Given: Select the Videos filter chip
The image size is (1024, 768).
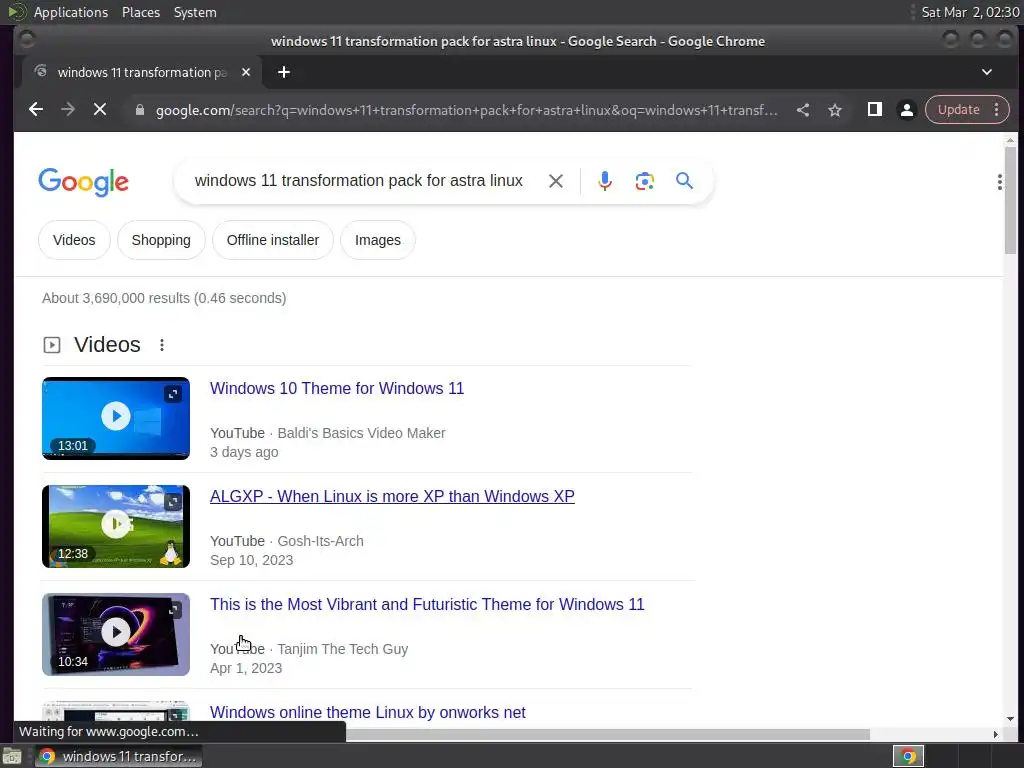Looking at the screenshot, I should (x=74, y=240).
